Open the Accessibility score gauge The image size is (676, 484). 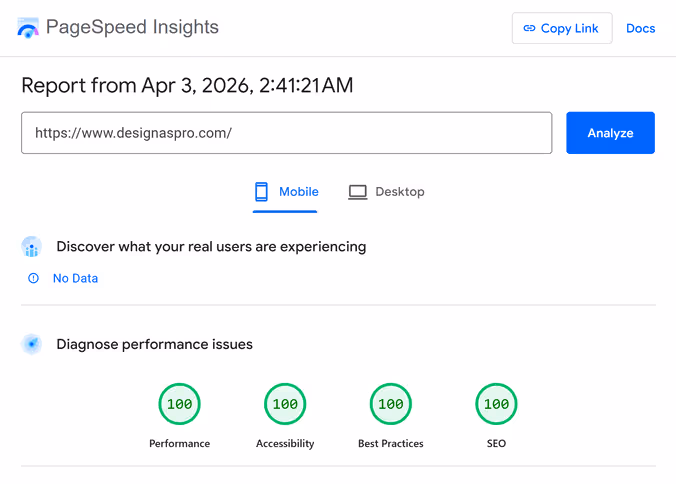pyautogui.click(x=285, y=405)
